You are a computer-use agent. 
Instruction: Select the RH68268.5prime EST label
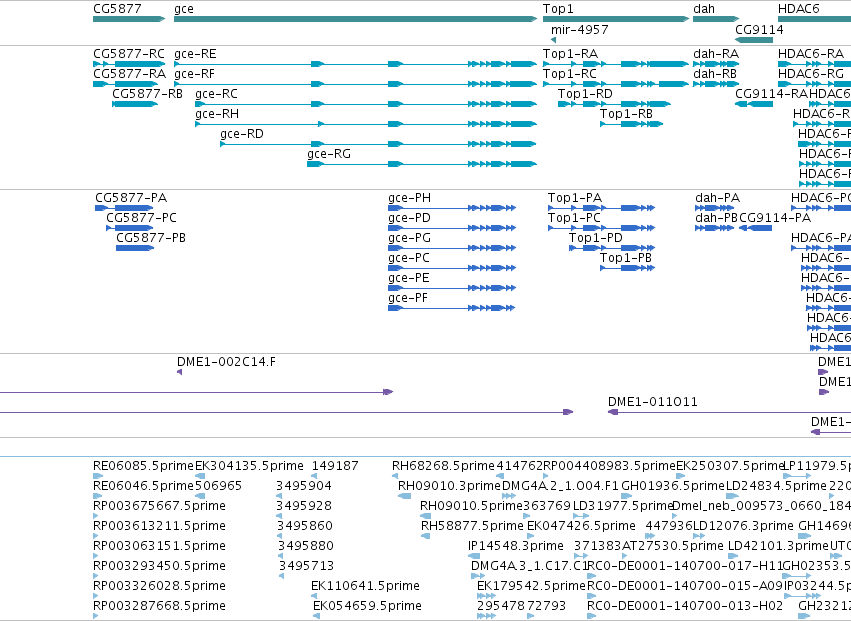pos(443,466)
